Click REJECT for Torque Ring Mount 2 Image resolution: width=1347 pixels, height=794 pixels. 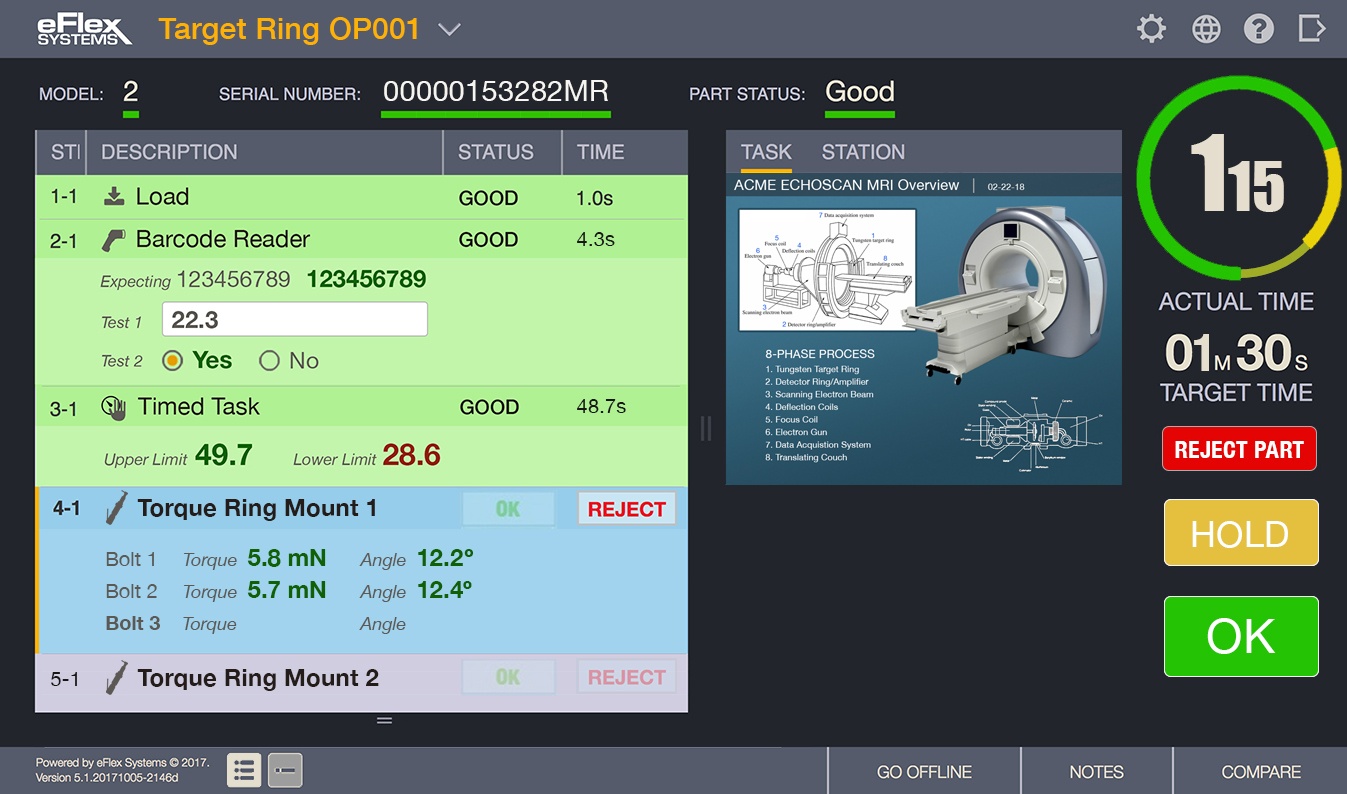(x=627, y=678)
